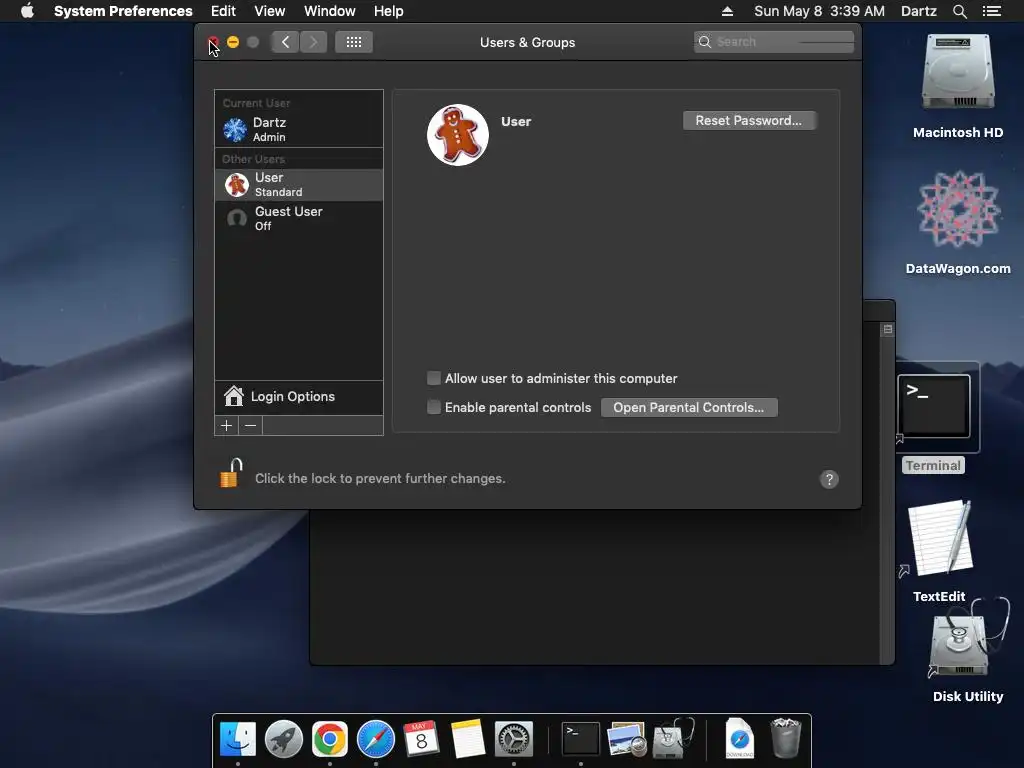Open the Help menu

point(389,11)
